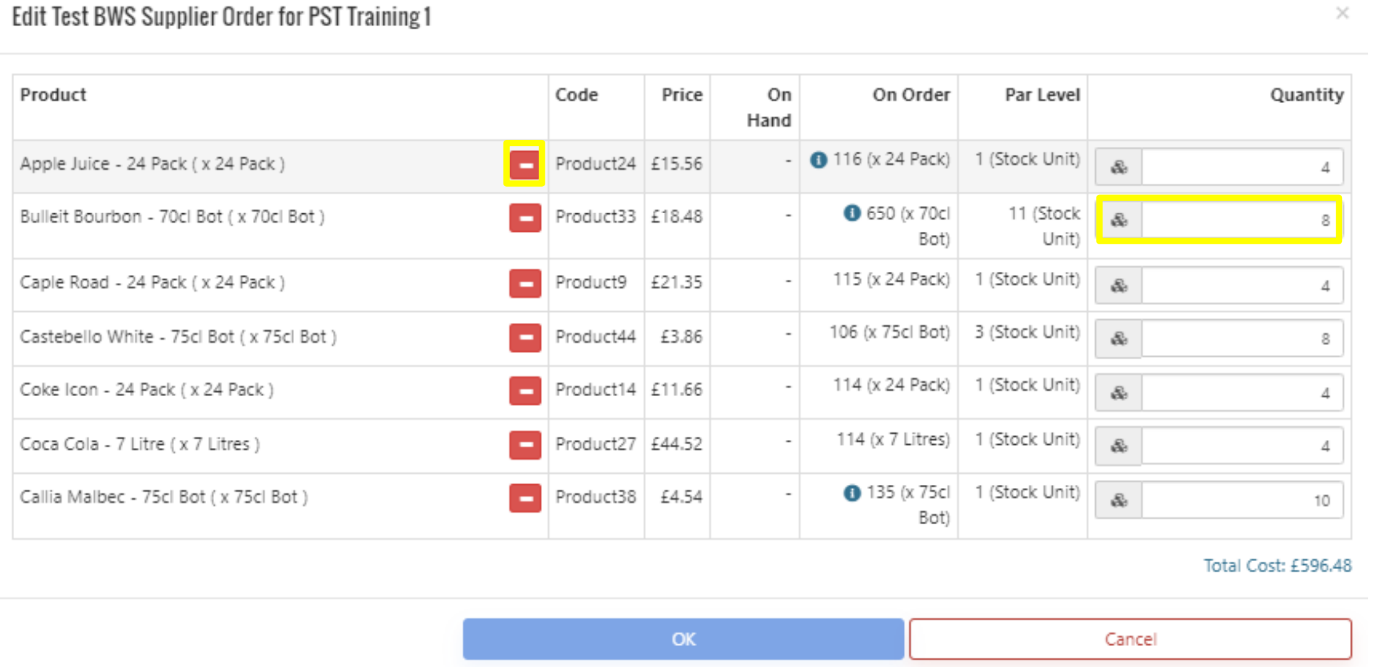Remove Caple Road row via minus icon

tap(525, 284)
